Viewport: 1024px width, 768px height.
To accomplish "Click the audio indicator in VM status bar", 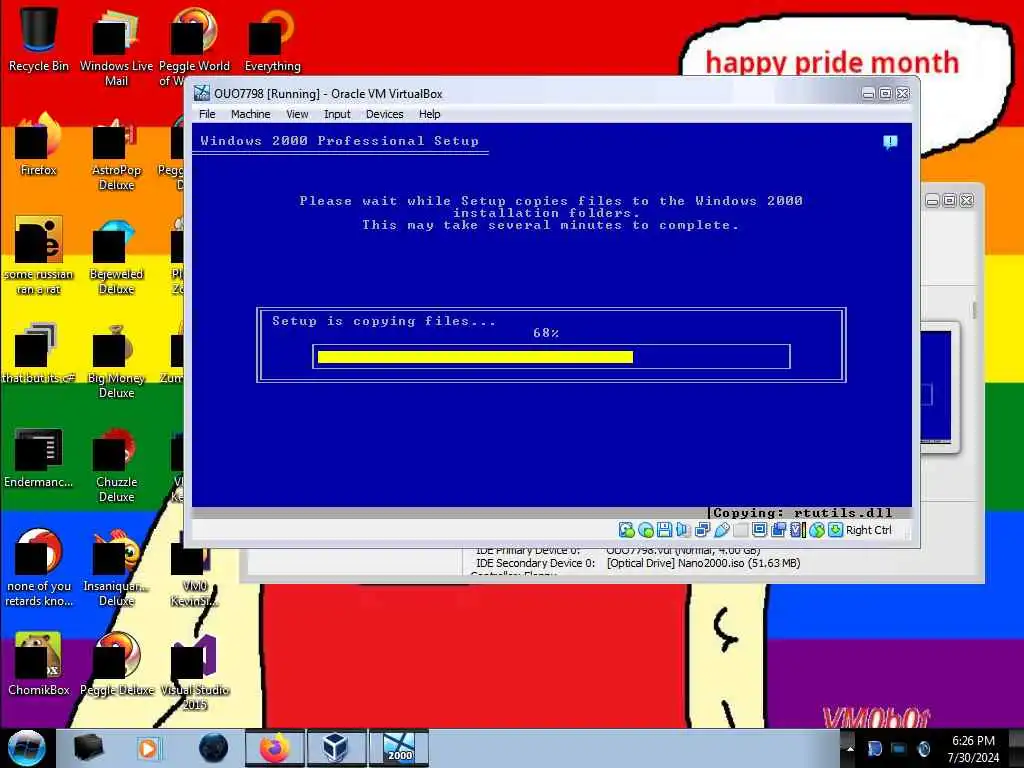I will pyautogui.click(x=683, y=530).
